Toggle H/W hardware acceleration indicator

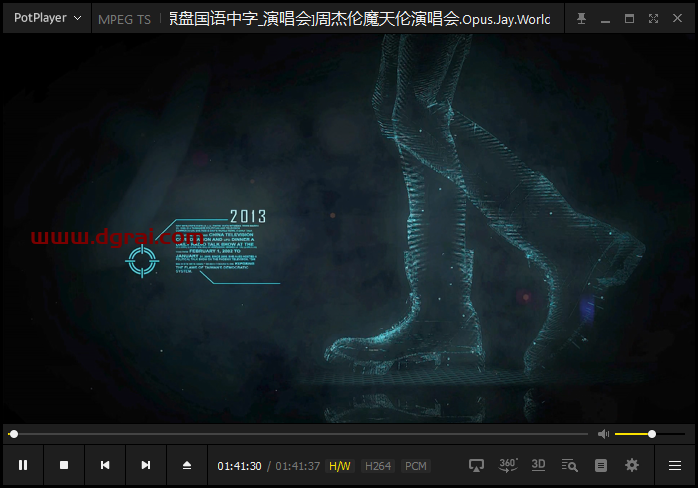tap(340, 466)
